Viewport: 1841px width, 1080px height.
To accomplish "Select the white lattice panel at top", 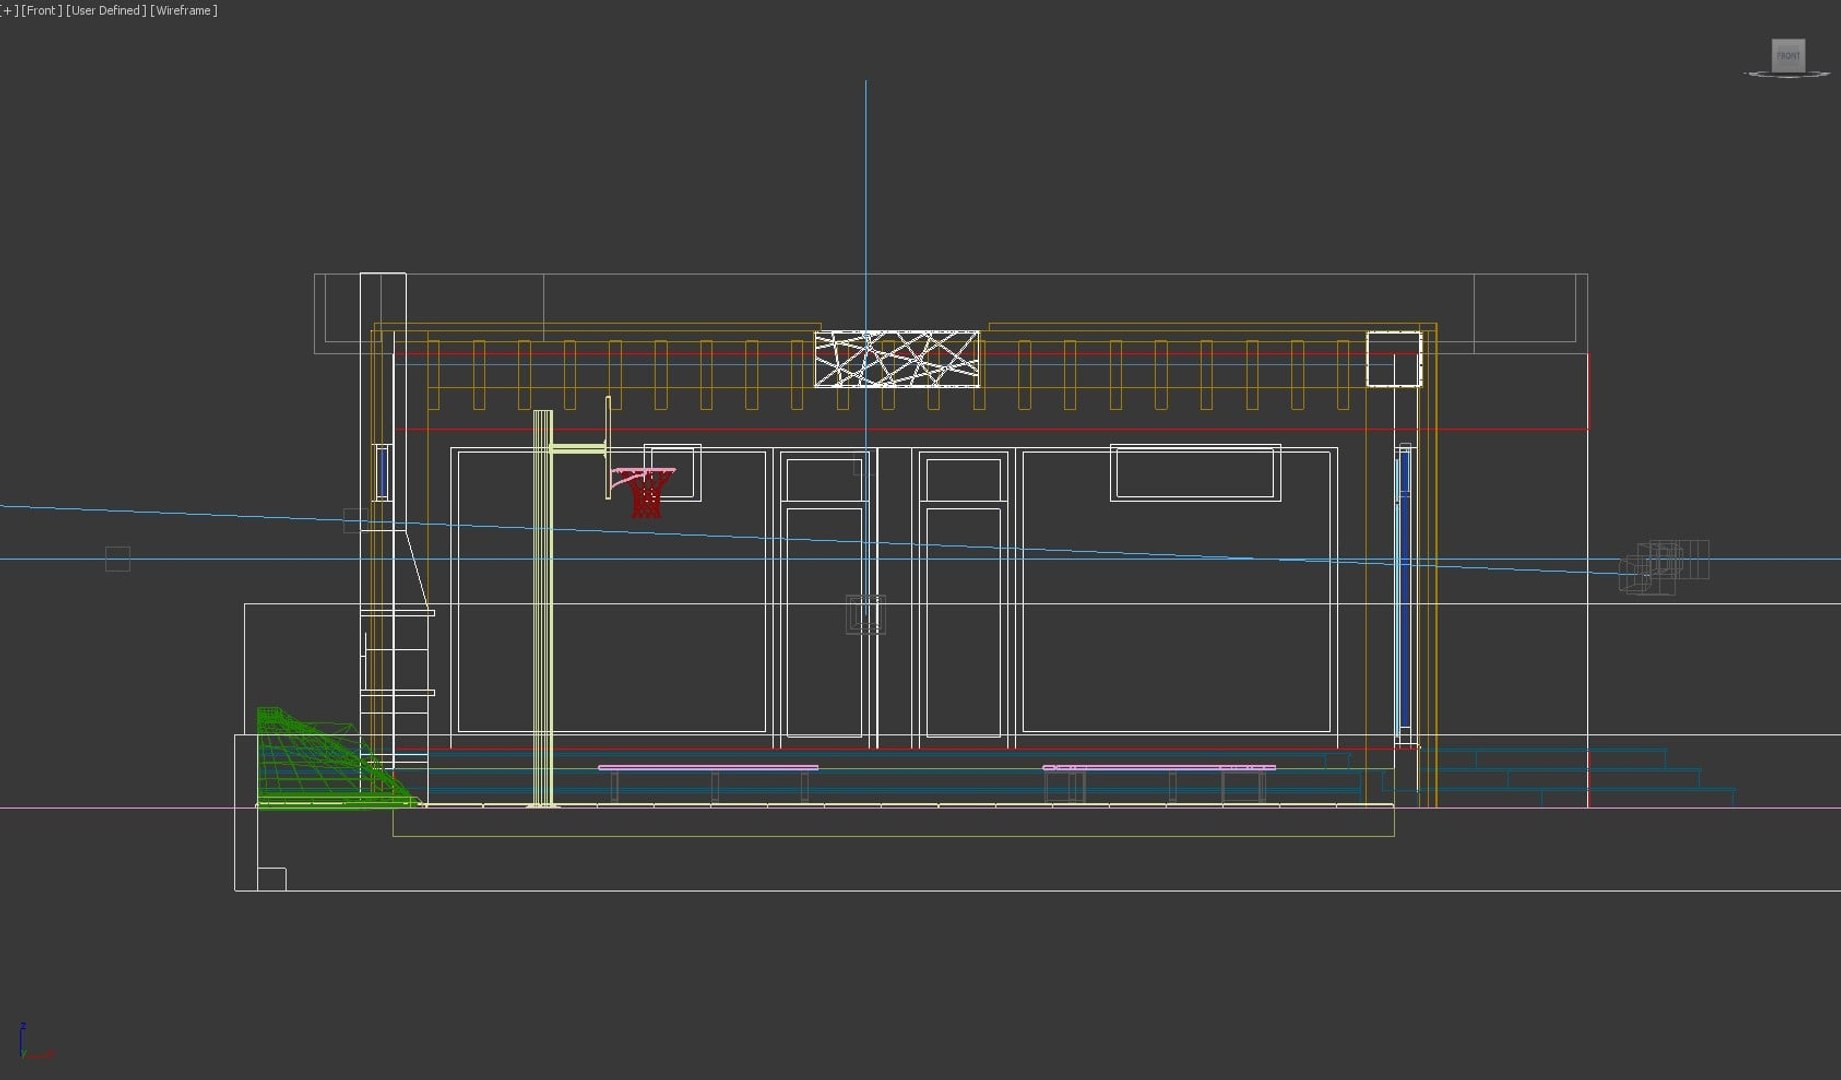I will 897,358.
